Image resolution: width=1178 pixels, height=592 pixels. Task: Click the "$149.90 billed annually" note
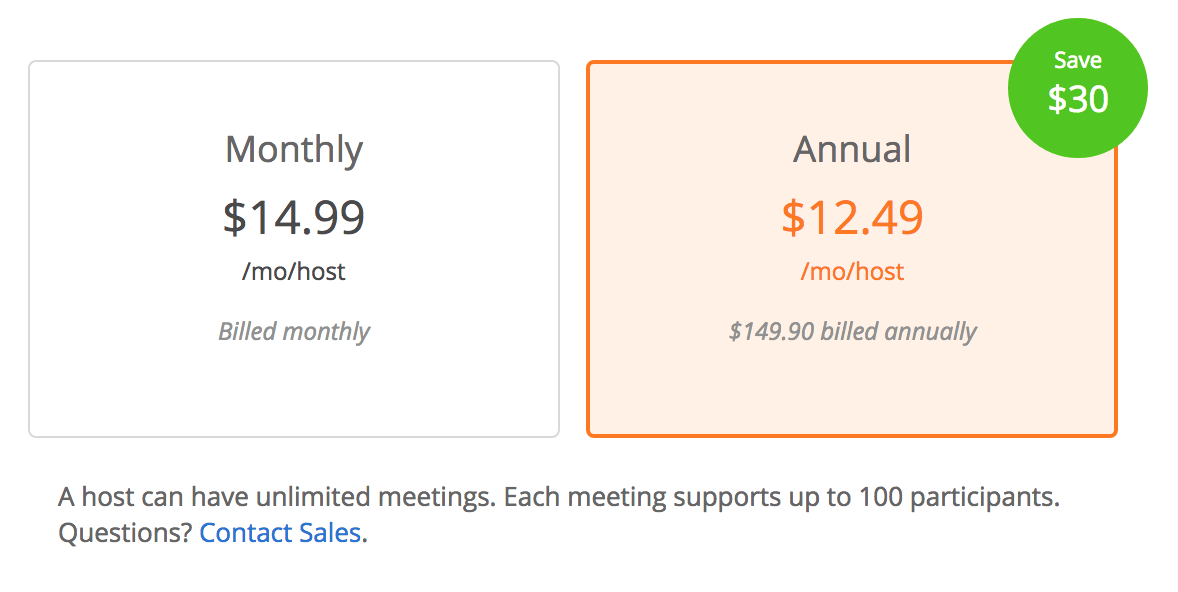pyautogui.click(x=852, y=331)
